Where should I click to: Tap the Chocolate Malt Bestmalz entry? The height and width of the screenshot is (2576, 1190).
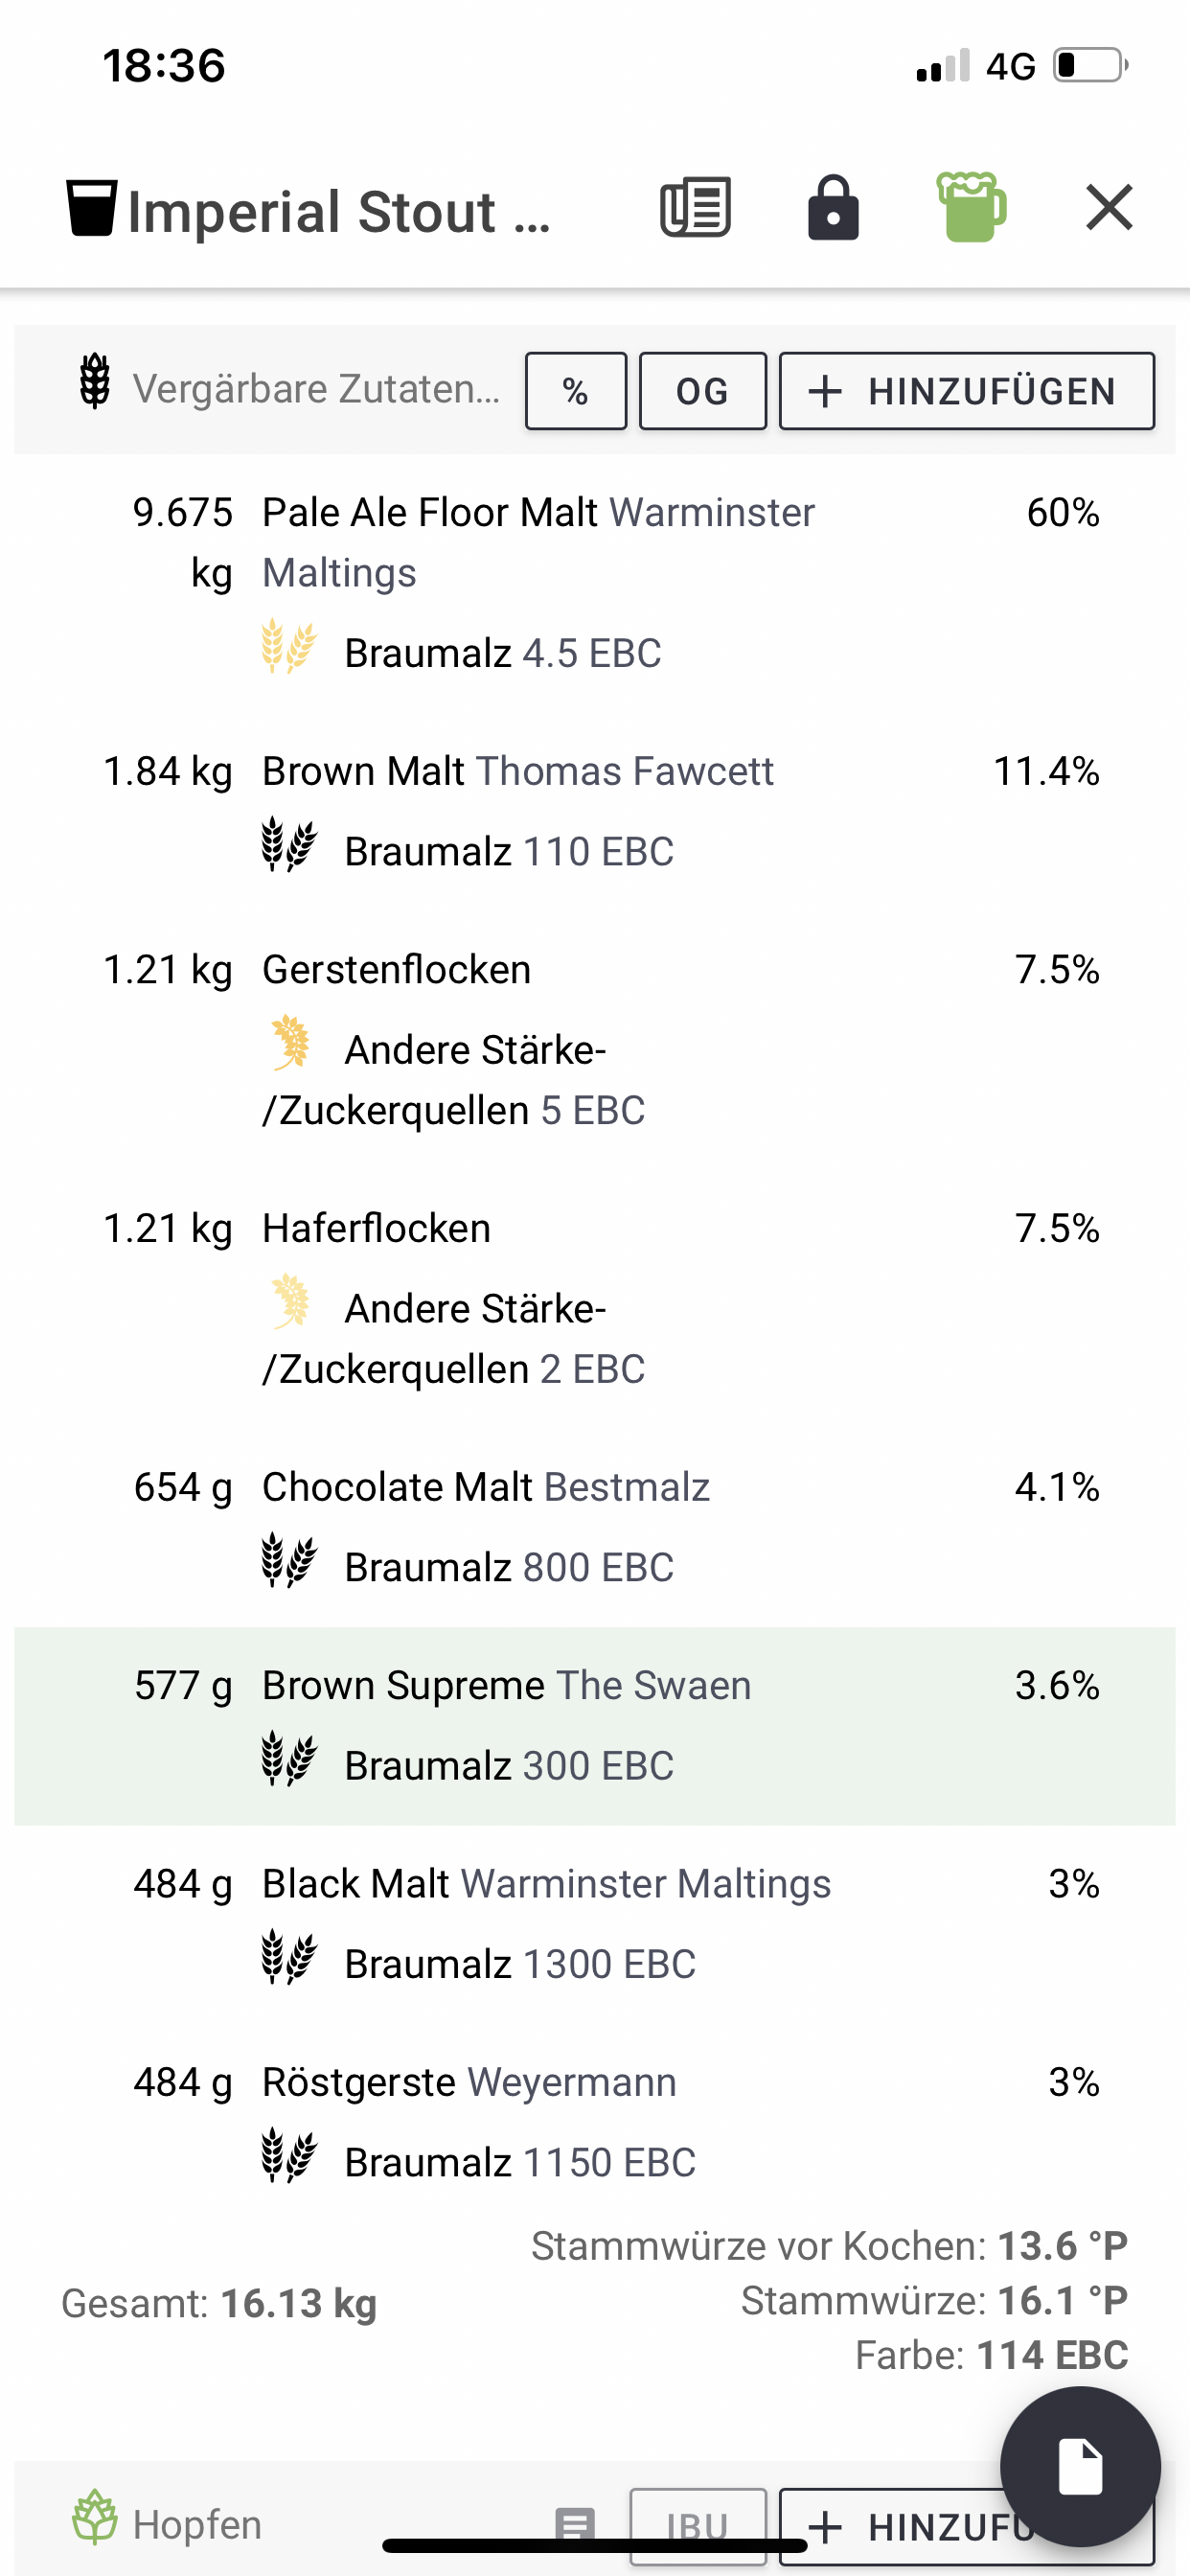pyautogui.click(x=486, y=1488)
